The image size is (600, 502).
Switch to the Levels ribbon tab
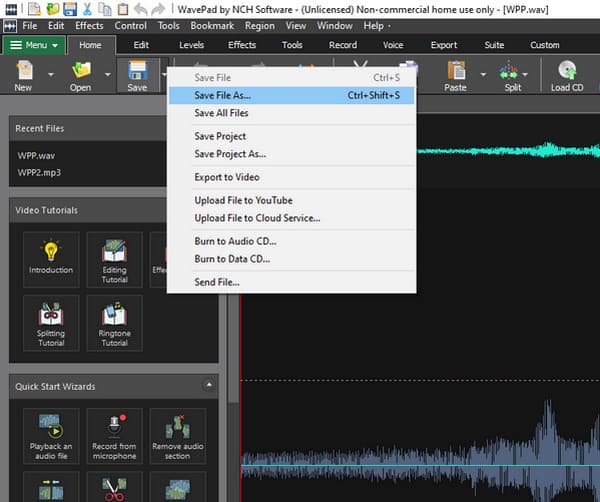[191, 45]
